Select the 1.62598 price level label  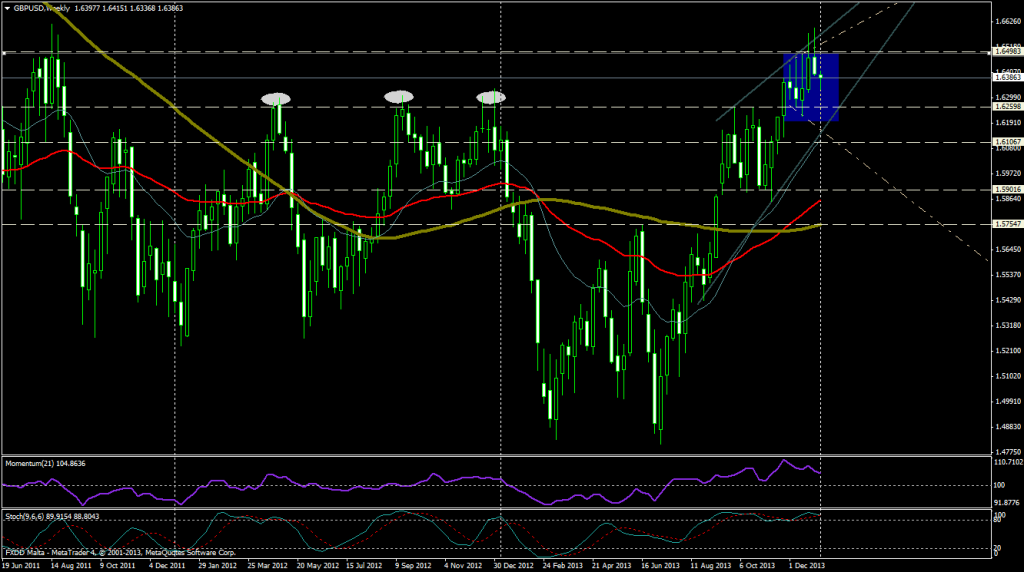(1005, 106)
